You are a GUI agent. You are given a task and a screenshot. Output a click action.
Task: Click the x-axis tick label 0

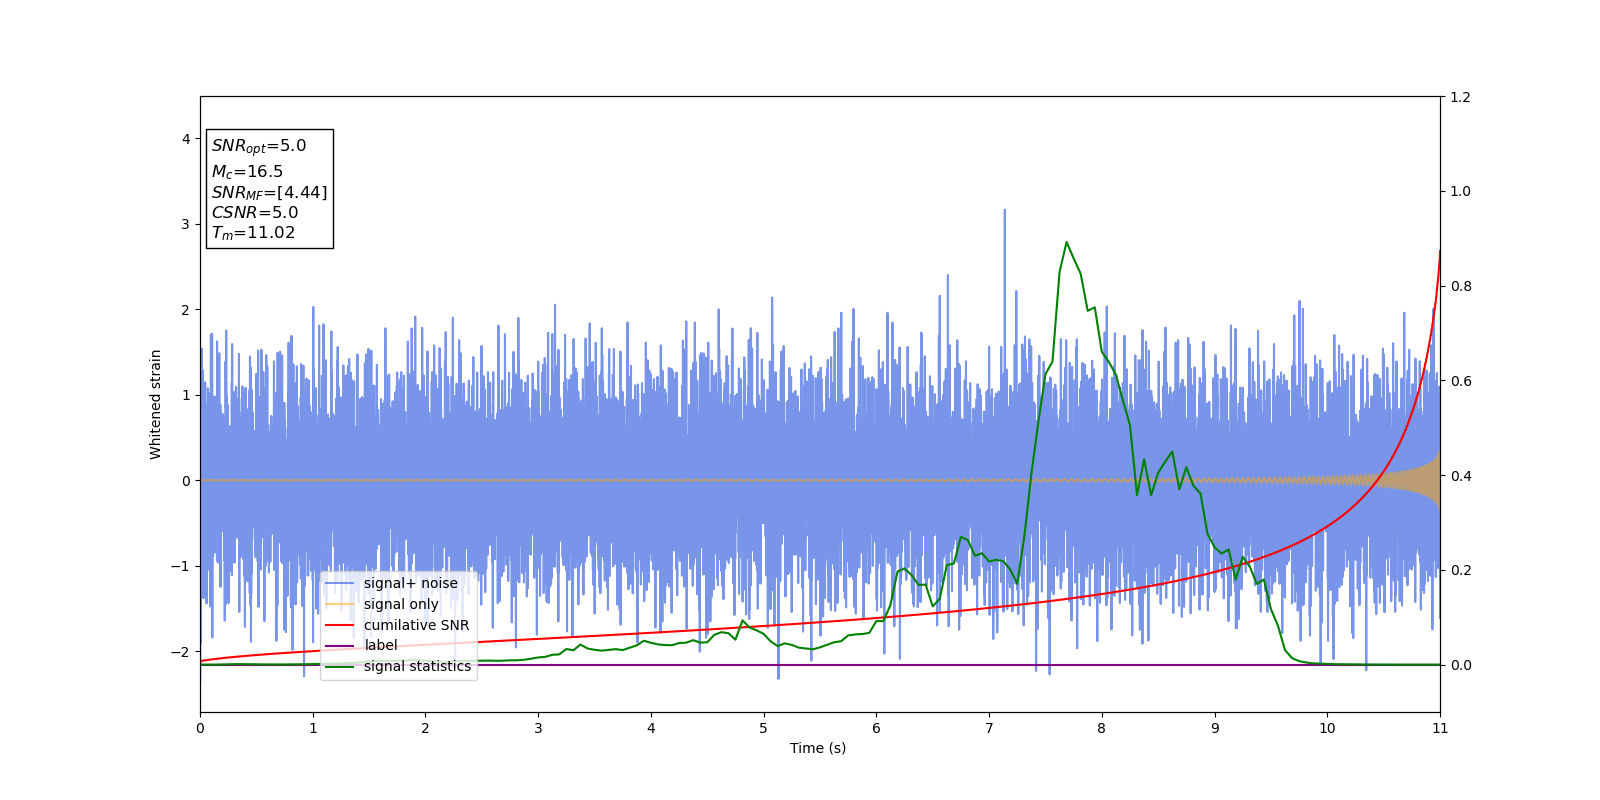point(200,728)
